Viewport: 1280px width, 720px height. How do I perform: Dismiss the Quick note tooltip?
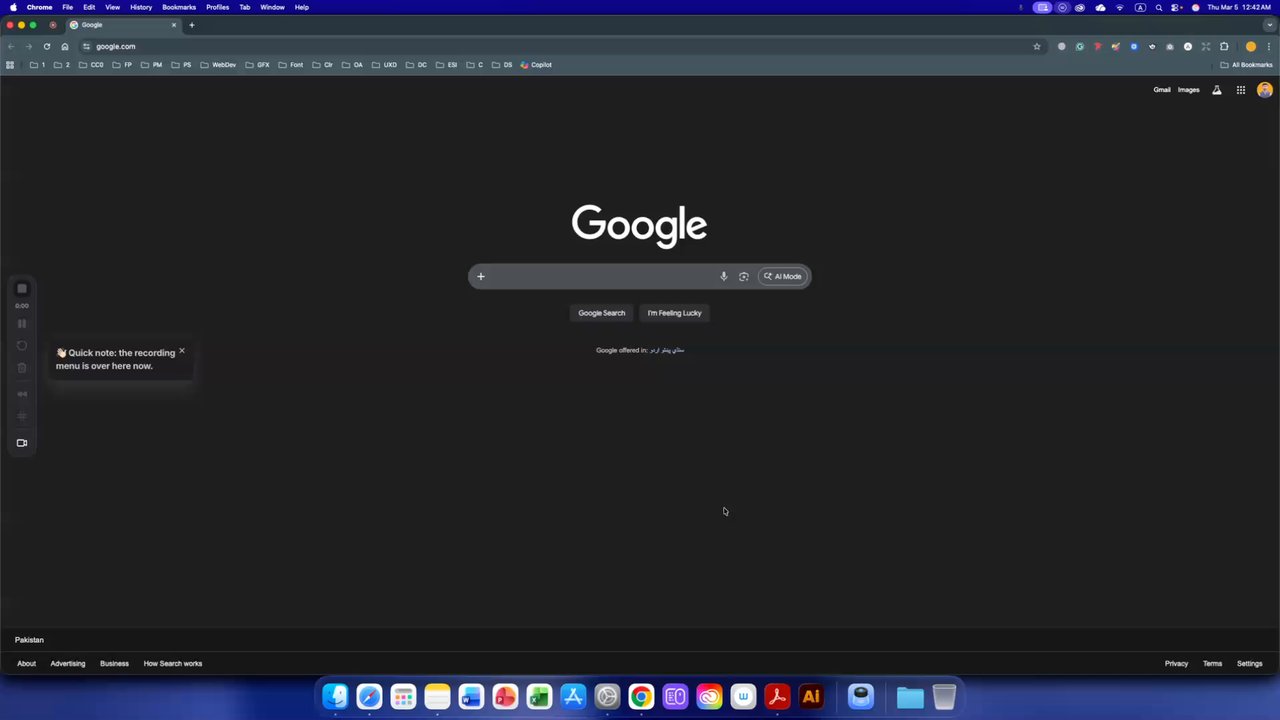(x=182, y=351)
